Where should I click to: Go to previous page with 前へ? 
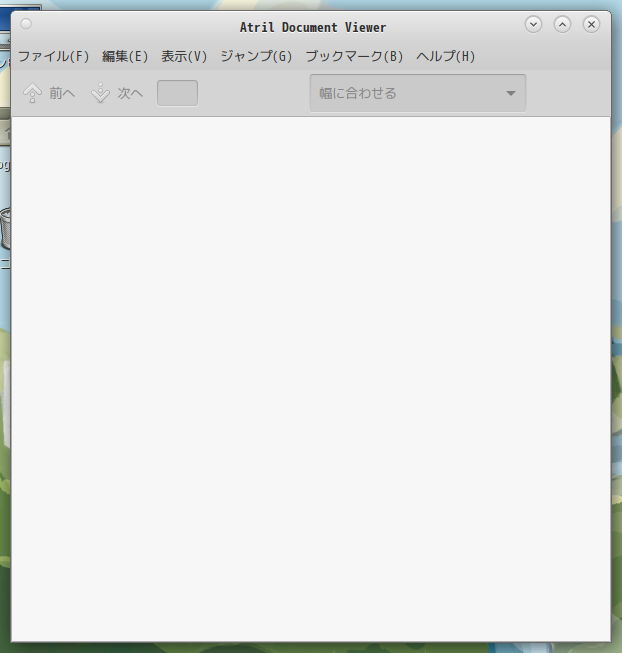click(49, 93)
